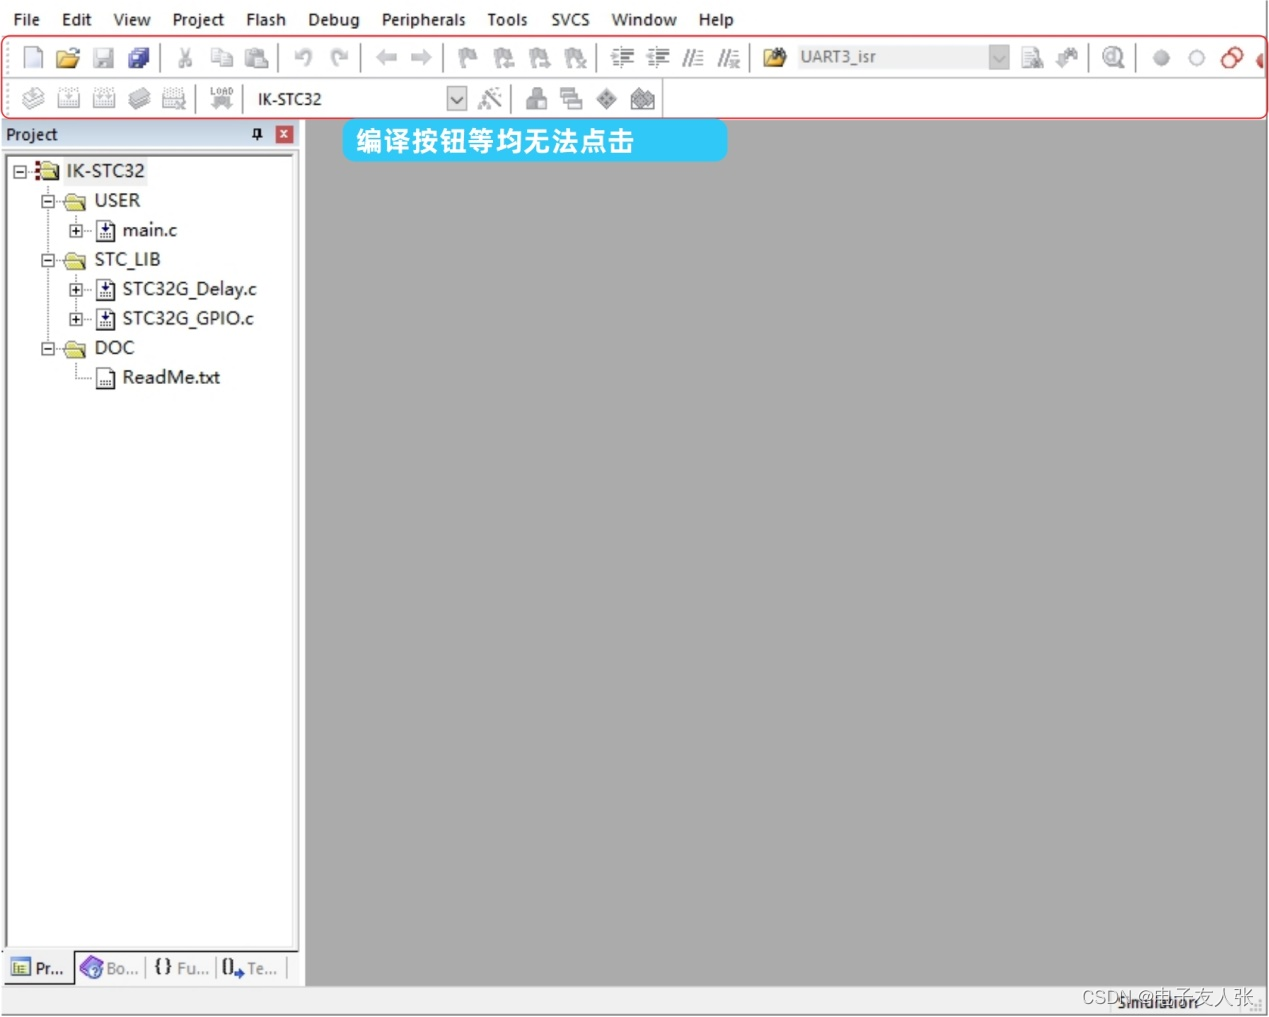
Task: Click the Paste clipboard icon
Action: tap(257, 58)
